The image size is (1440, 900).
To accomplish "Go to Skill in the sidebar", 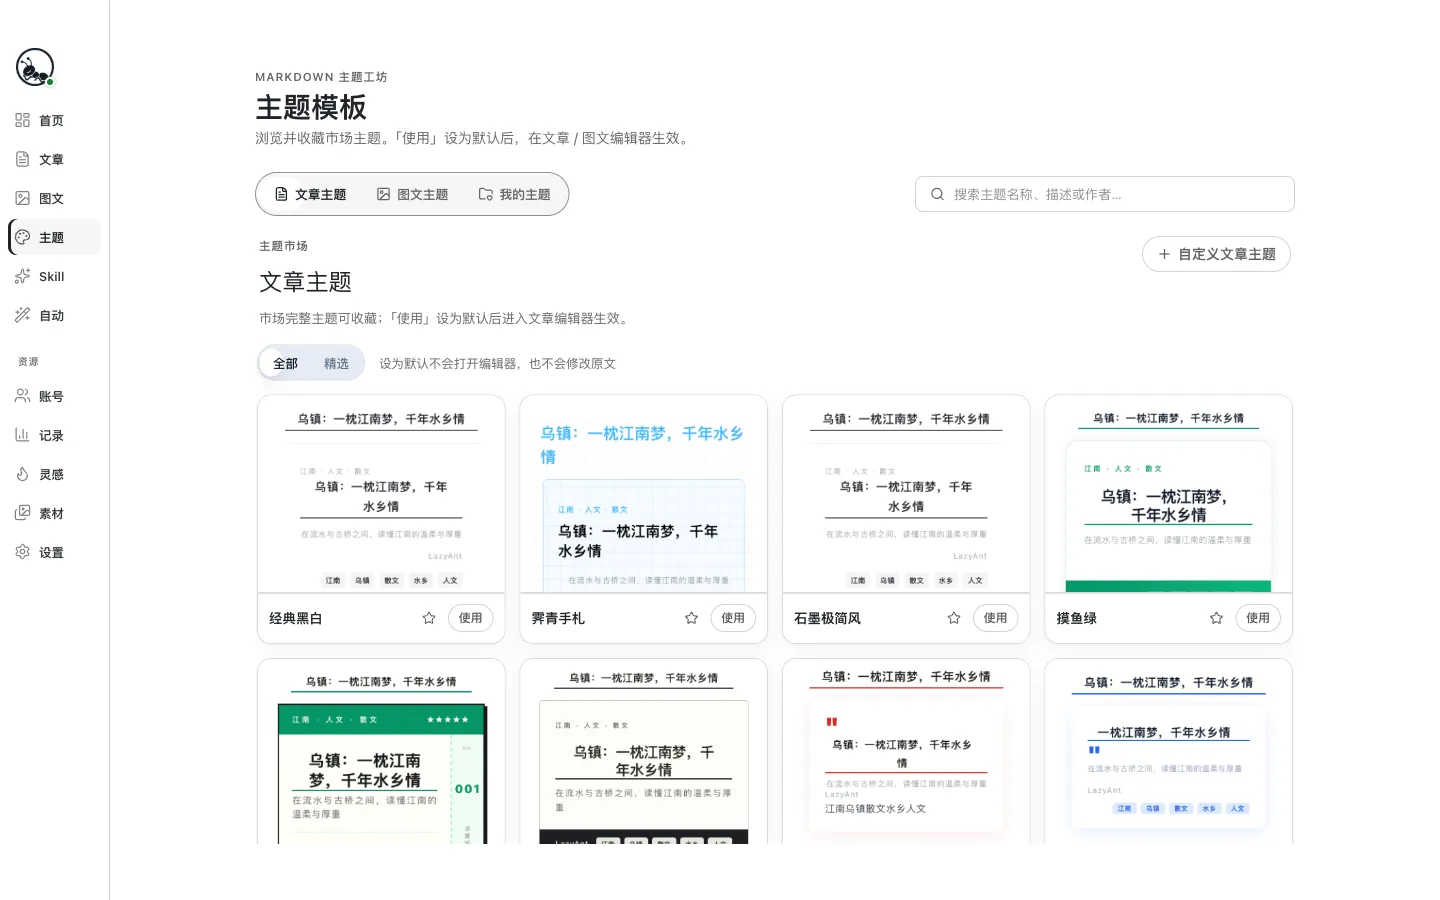I will pos(55,276).
